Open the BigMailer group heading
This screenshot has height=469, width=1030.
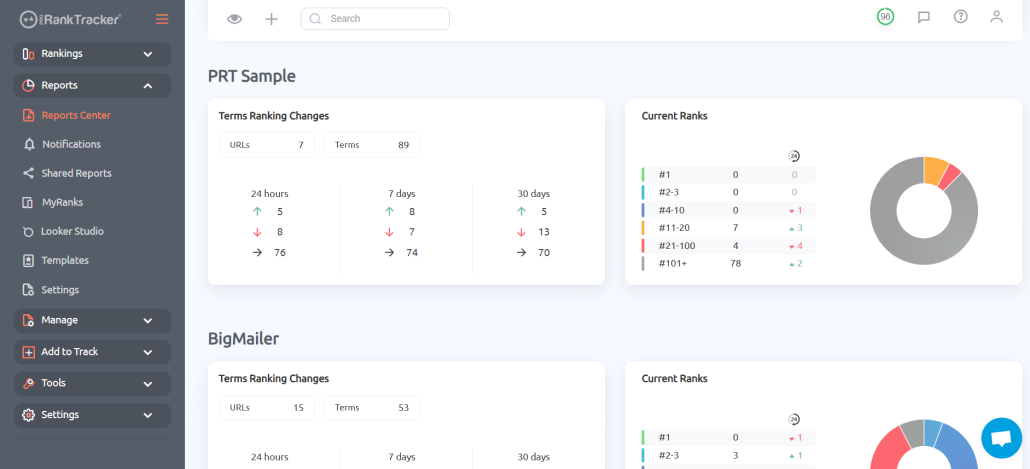pyautogui.click(x=244, y=339)
